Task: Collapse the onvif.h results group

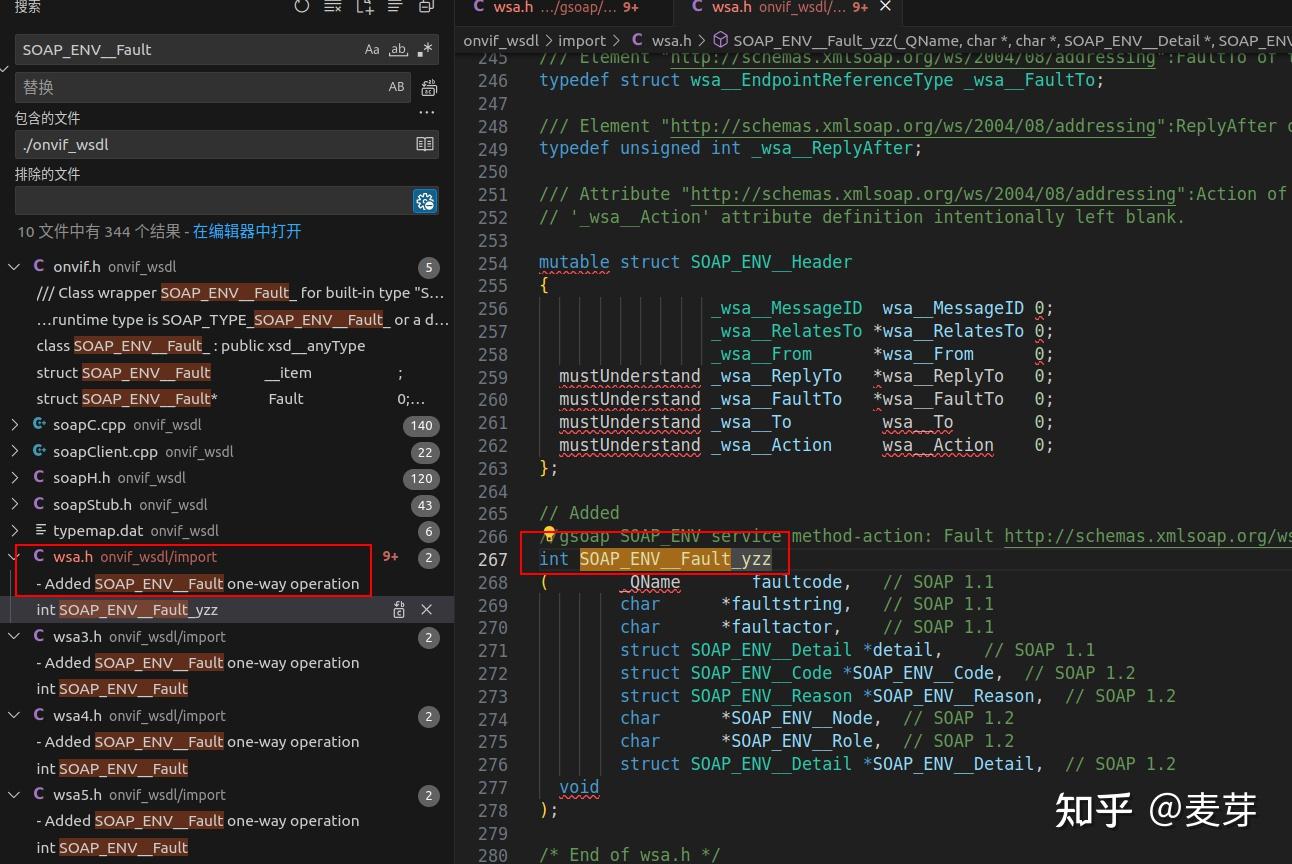Action: pos(15,267)
